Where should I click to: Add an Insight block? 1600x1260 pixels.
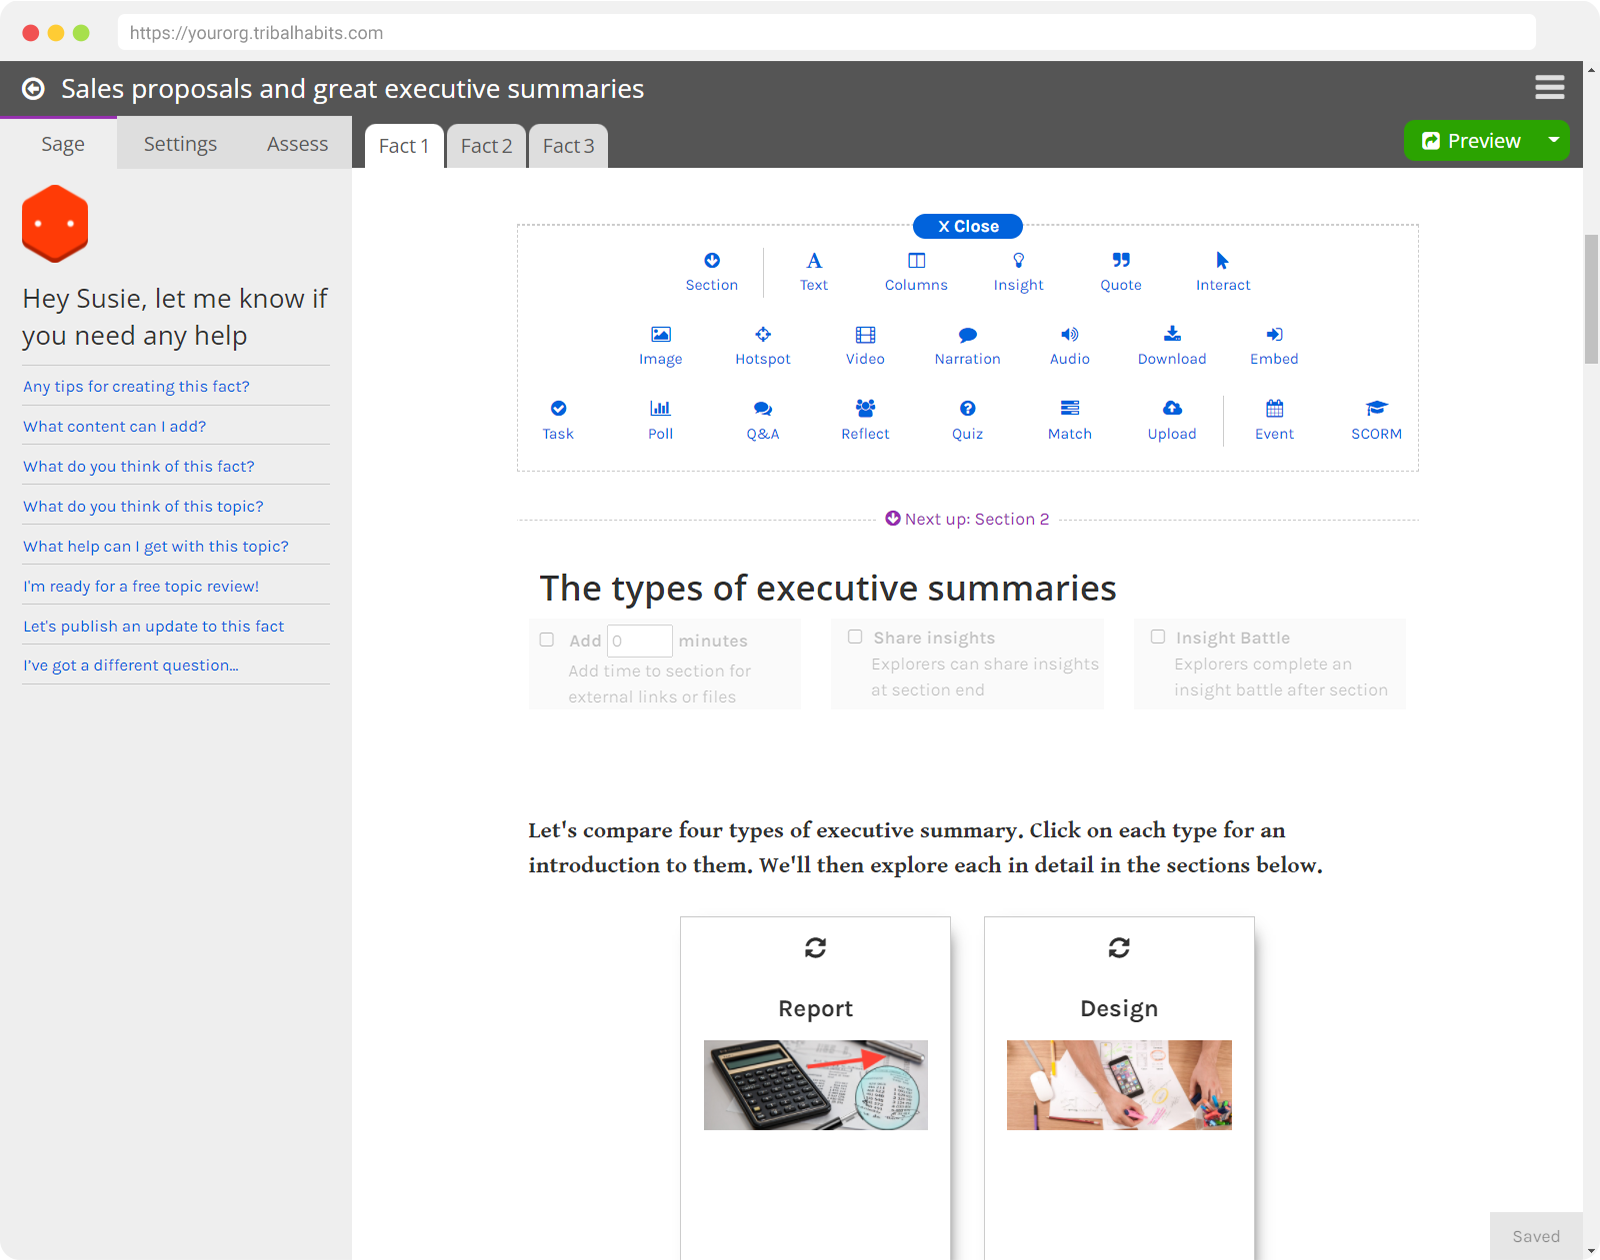pyautogui.click(x=1018, y=271)
